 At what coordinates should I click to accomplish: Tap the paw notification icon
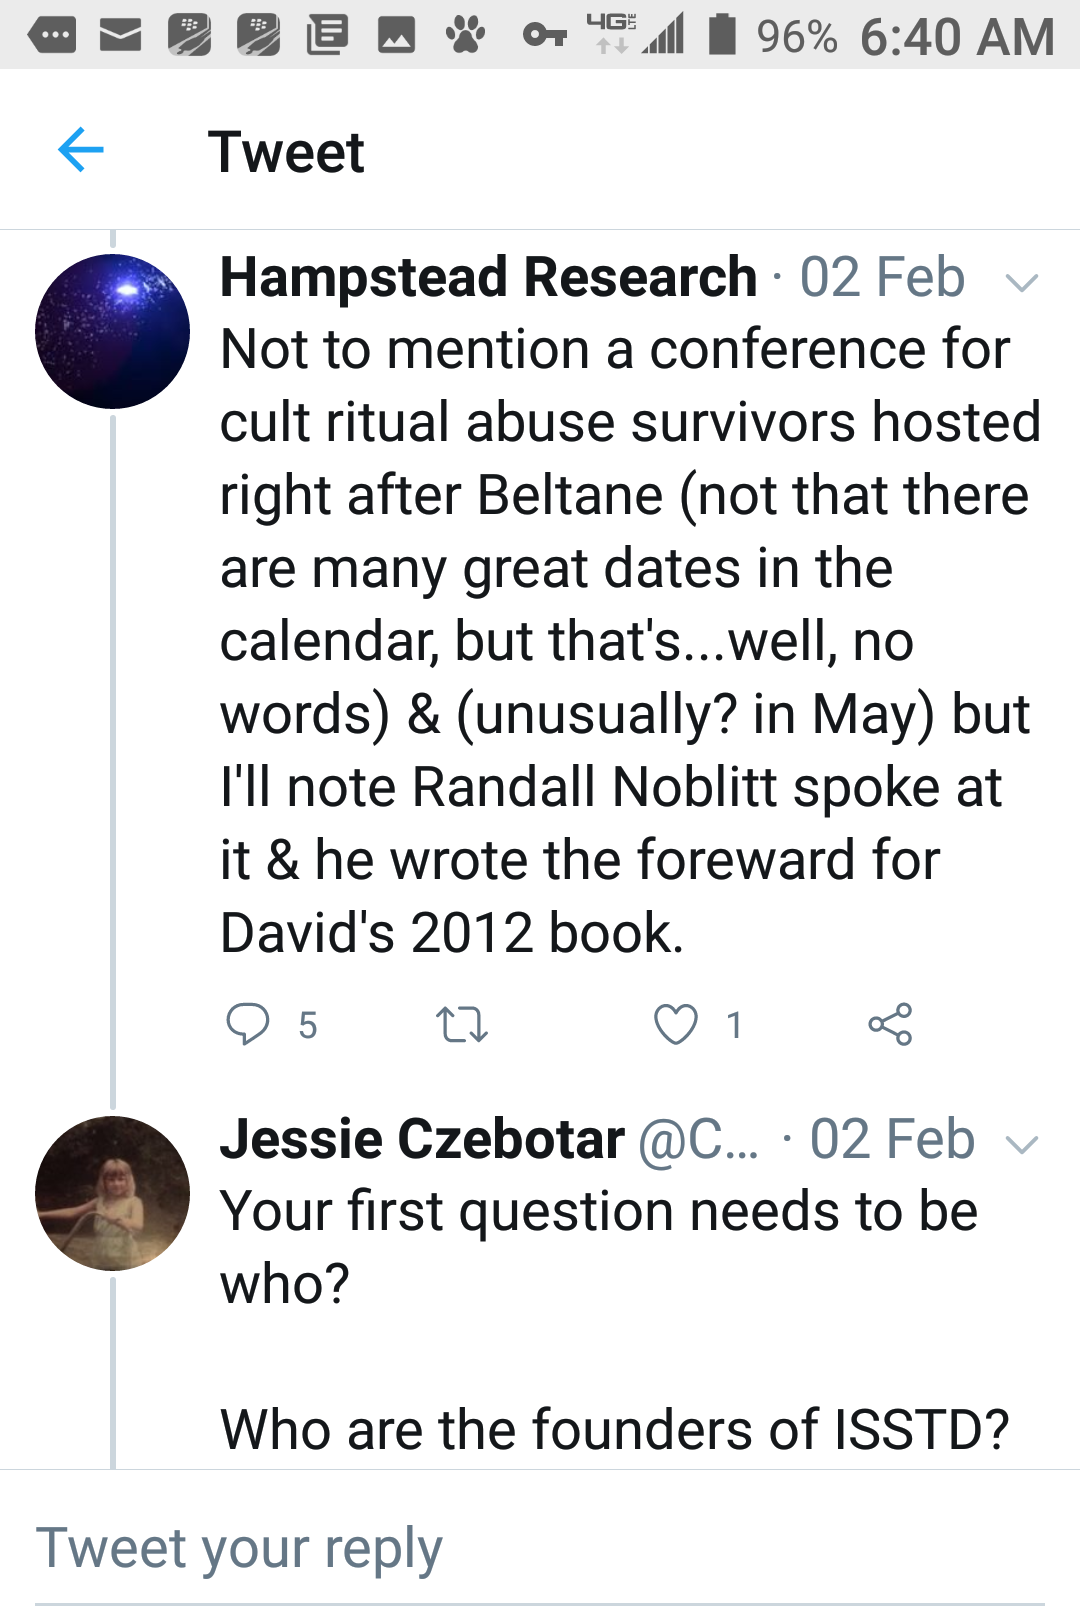(465, 36)
